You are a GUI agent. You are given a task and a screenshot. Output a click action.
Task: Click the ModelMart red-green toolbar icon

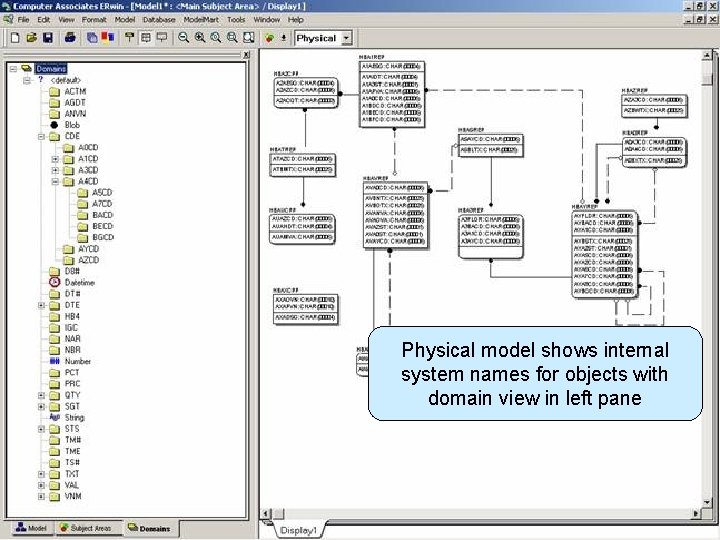coord(270,38)
